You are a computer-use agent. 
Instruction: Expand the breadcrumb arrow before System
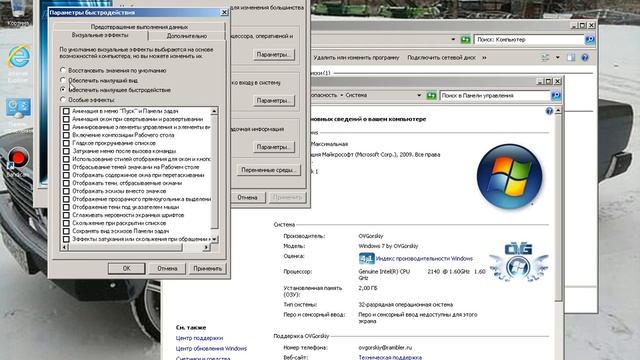[x=342, y=96]
